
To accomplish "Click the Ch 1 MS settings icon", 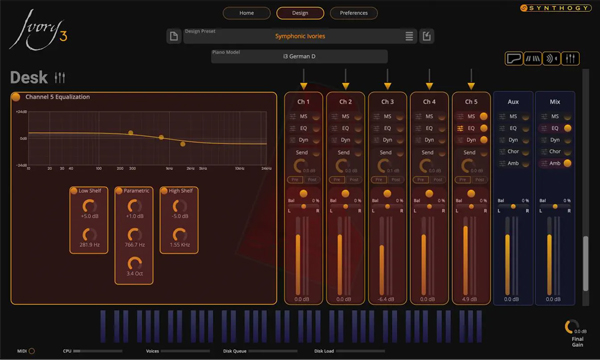I will coord(293,116).
